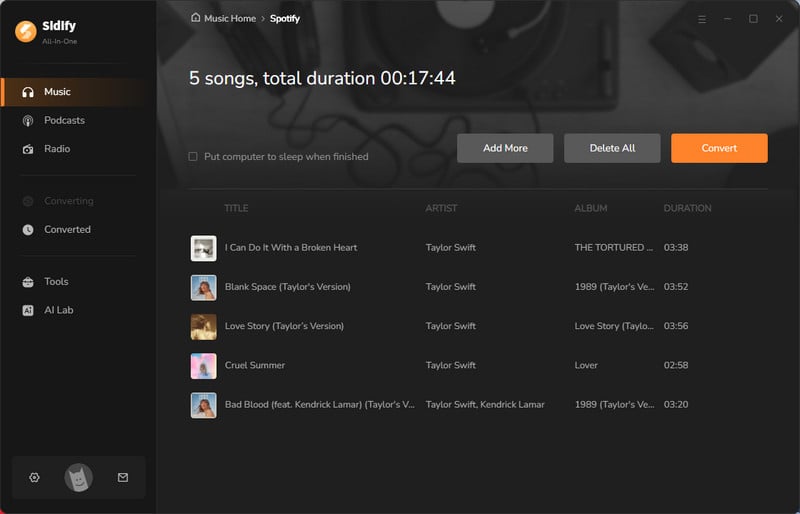
Task: Click the Podcasts microphone icon
Action: pos(28,120)
